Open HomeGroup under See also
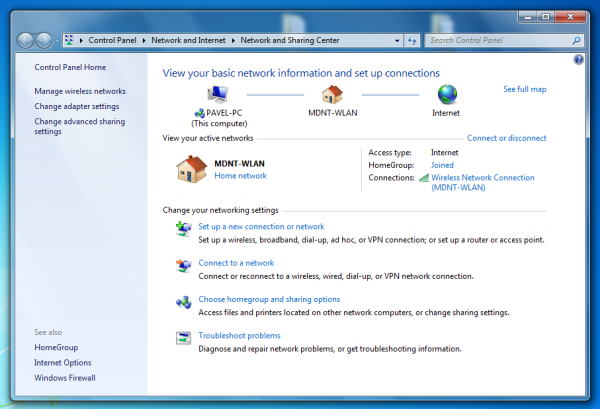The image size is (600, 409). coord(56,347)
